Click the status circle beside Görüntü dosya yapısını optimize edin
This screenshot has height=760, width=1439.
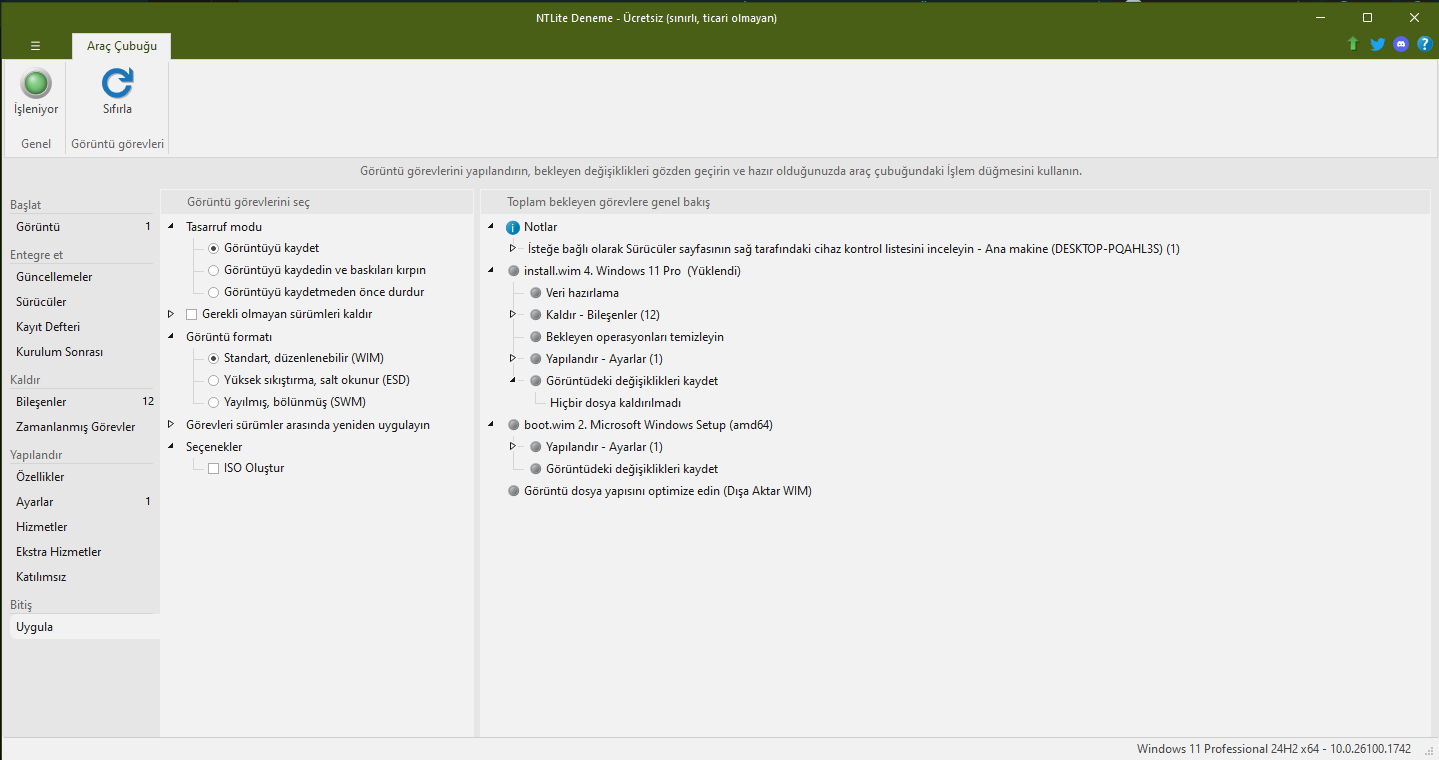(x=514, y=491)
